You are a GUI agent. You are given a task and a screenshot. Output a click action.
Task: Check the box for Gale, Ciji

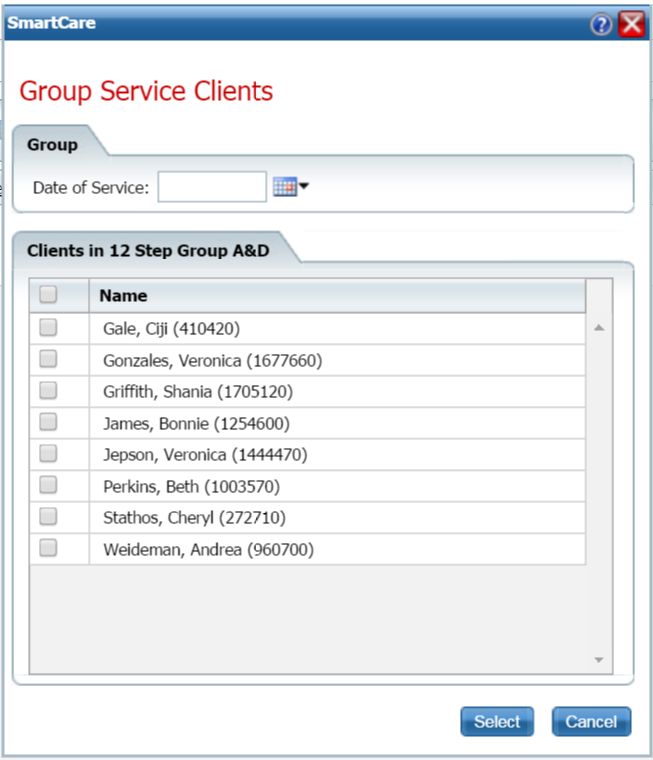click(48, 327)
